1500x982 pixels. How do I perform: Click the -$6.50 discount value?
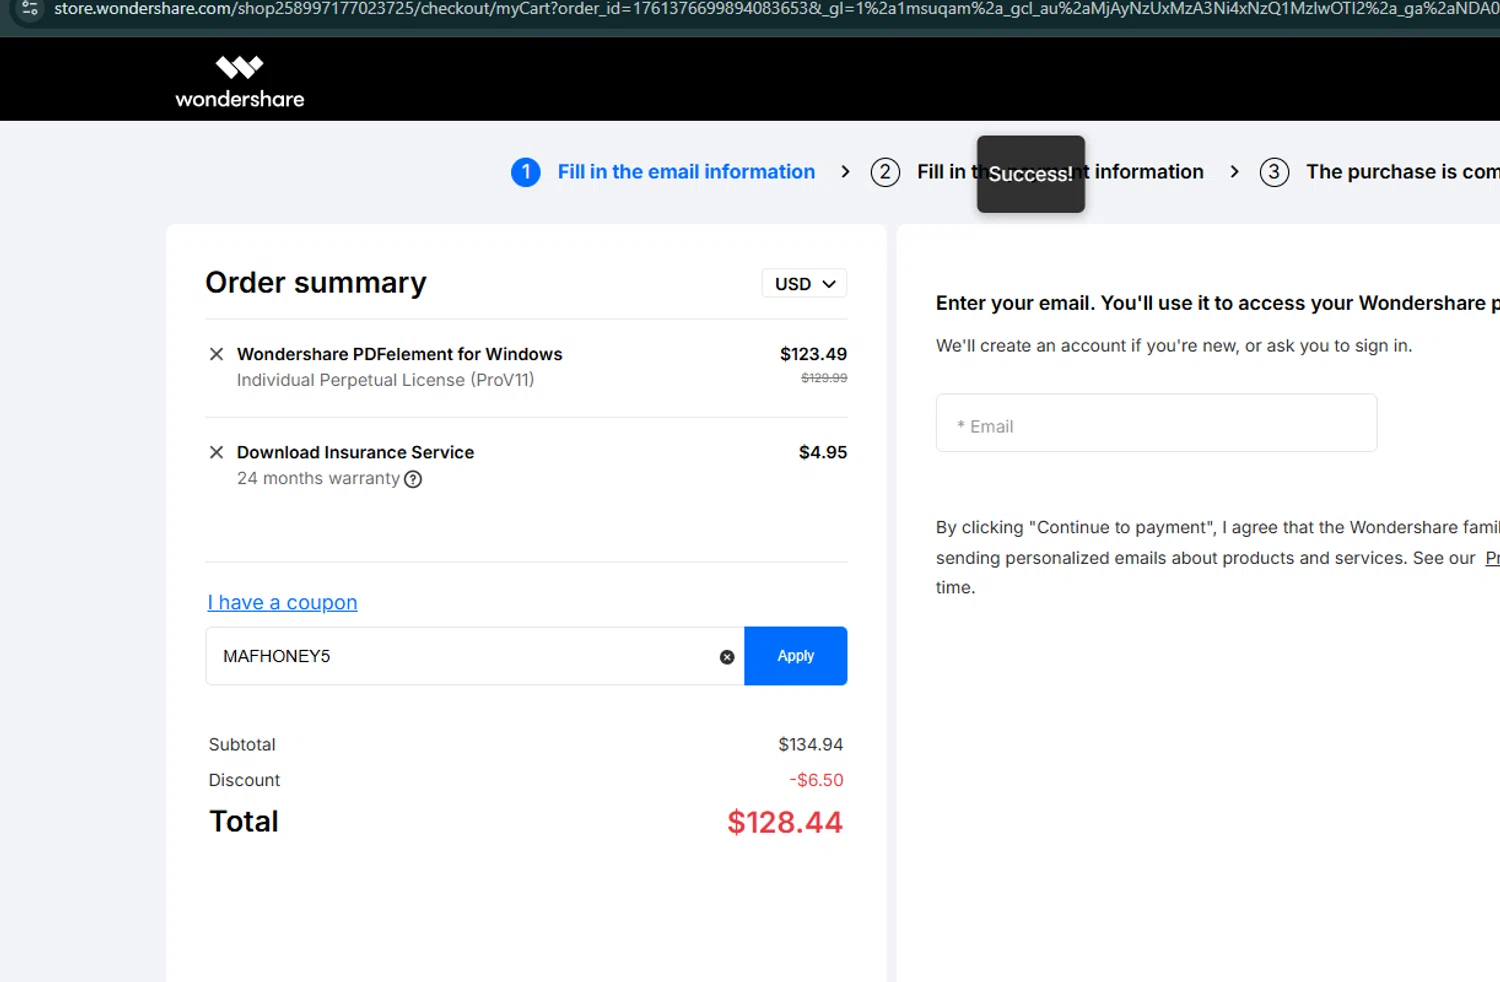pyautogui.click(x=816, y=780)
